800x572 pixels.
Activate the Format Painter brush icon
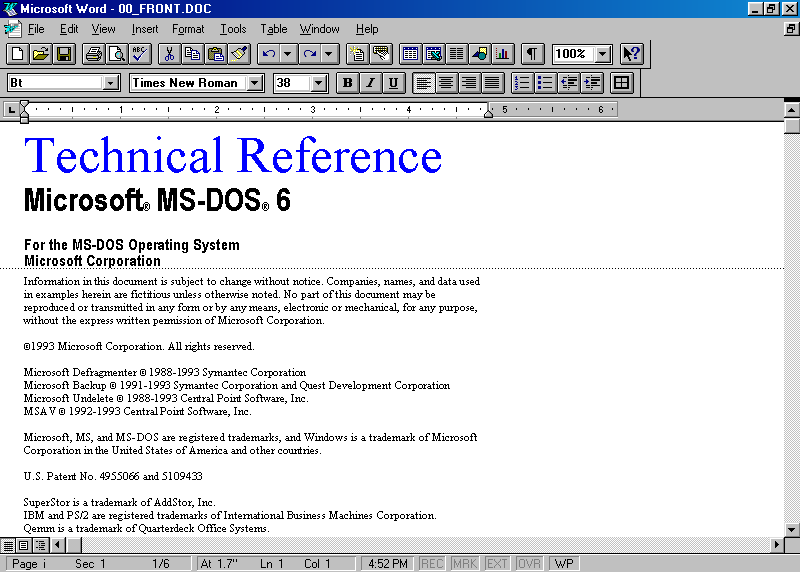click(239, 54)
